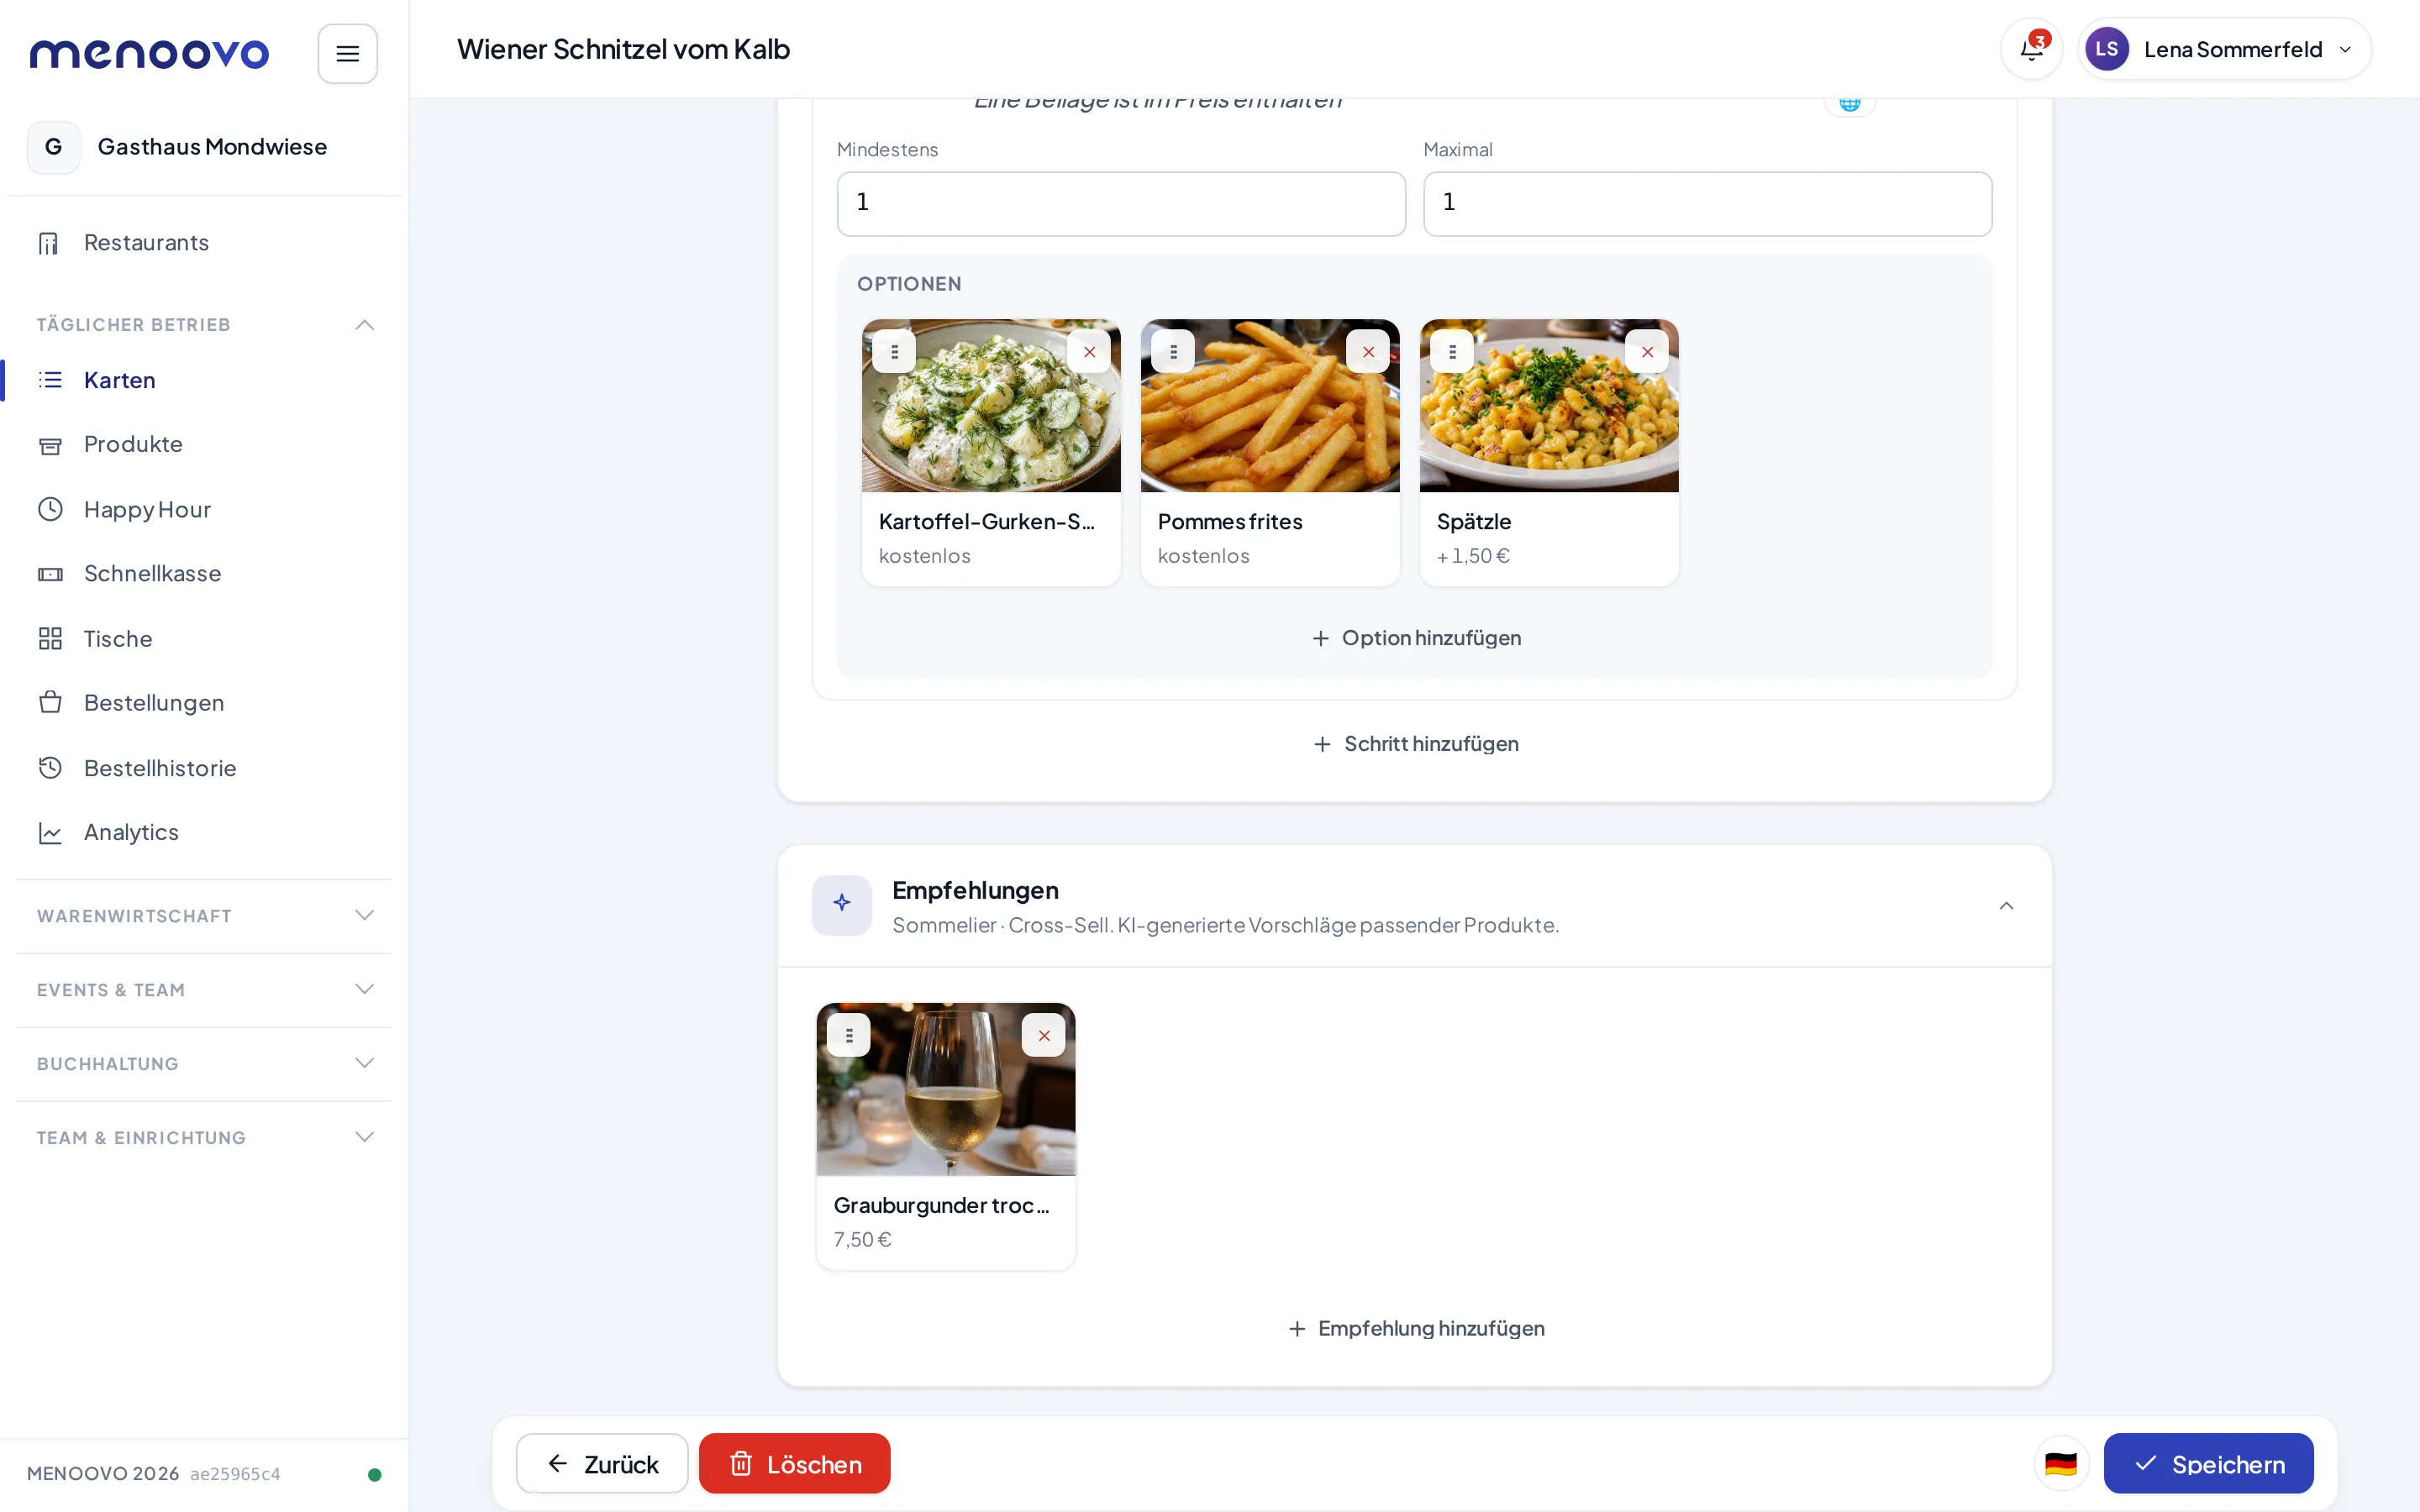Open Produkte in the sidebar

[x=204, y=444]
